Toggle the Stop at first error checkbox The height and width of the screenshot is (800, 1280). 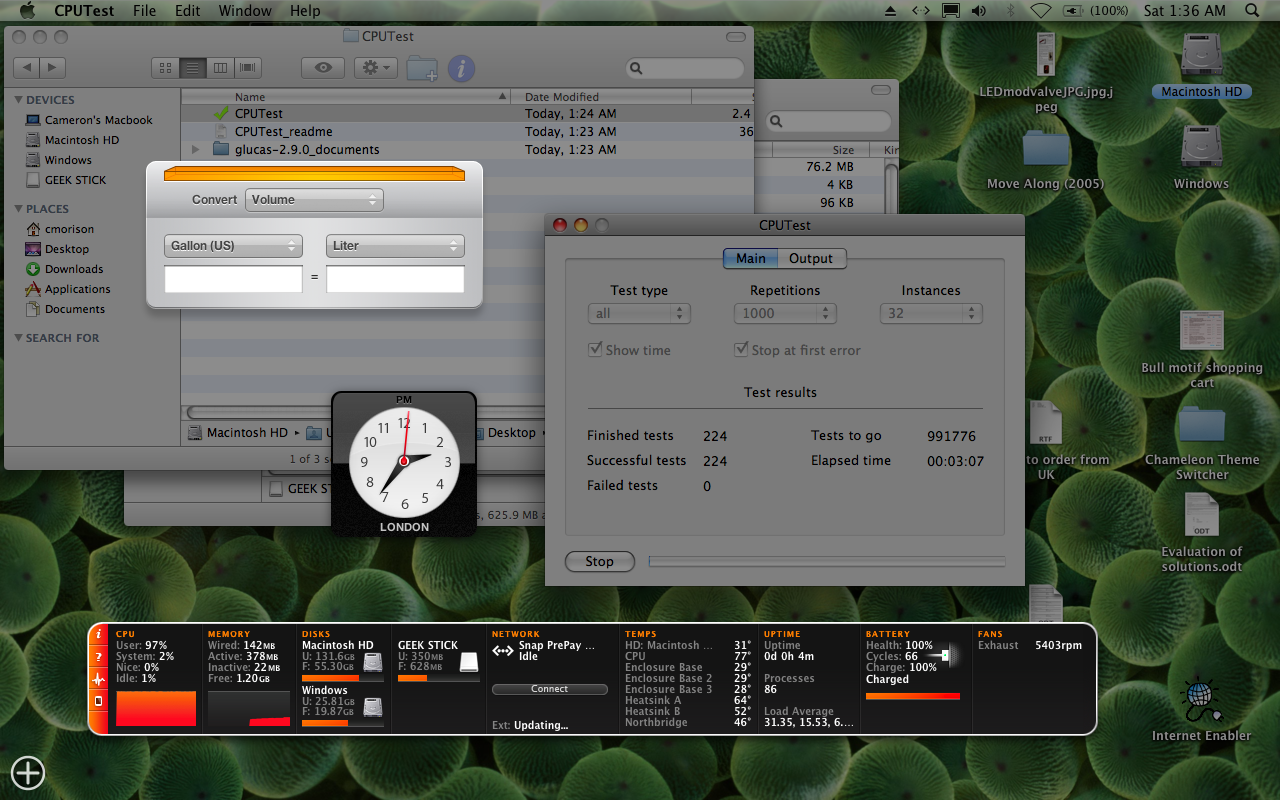741,350
